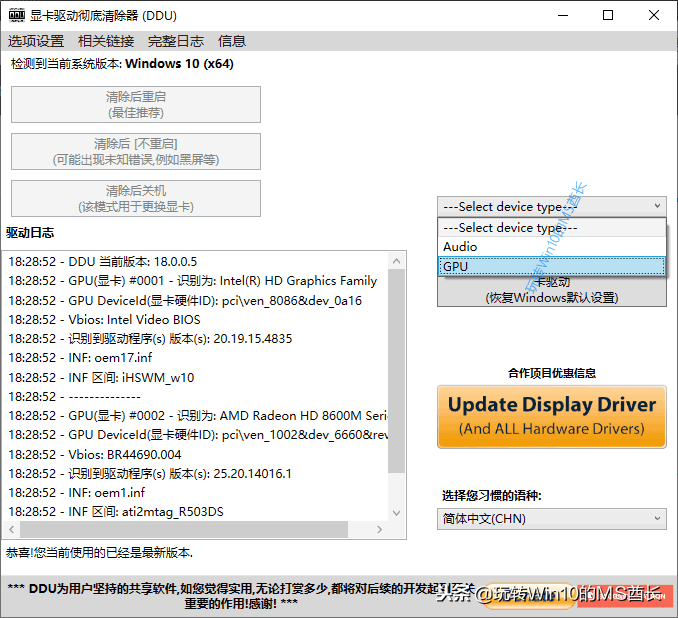Screen dimensions: 678x618
Task: Click the horizontal scrollbar thumb in log
Action: 184,529
